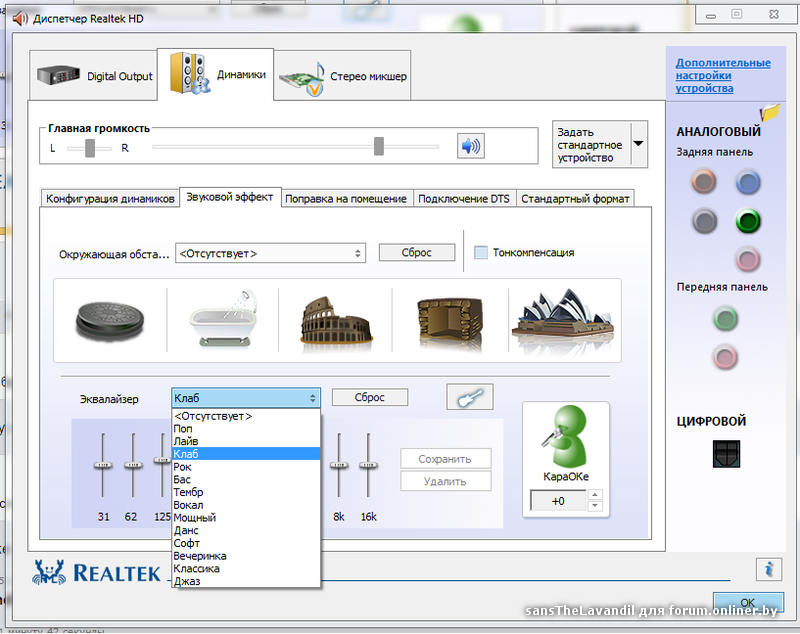Image resolution: width=800 pixels, height=634 pixels.
Task: Open the Поправка на помещение tab
Action: click(x=346, y=198)
